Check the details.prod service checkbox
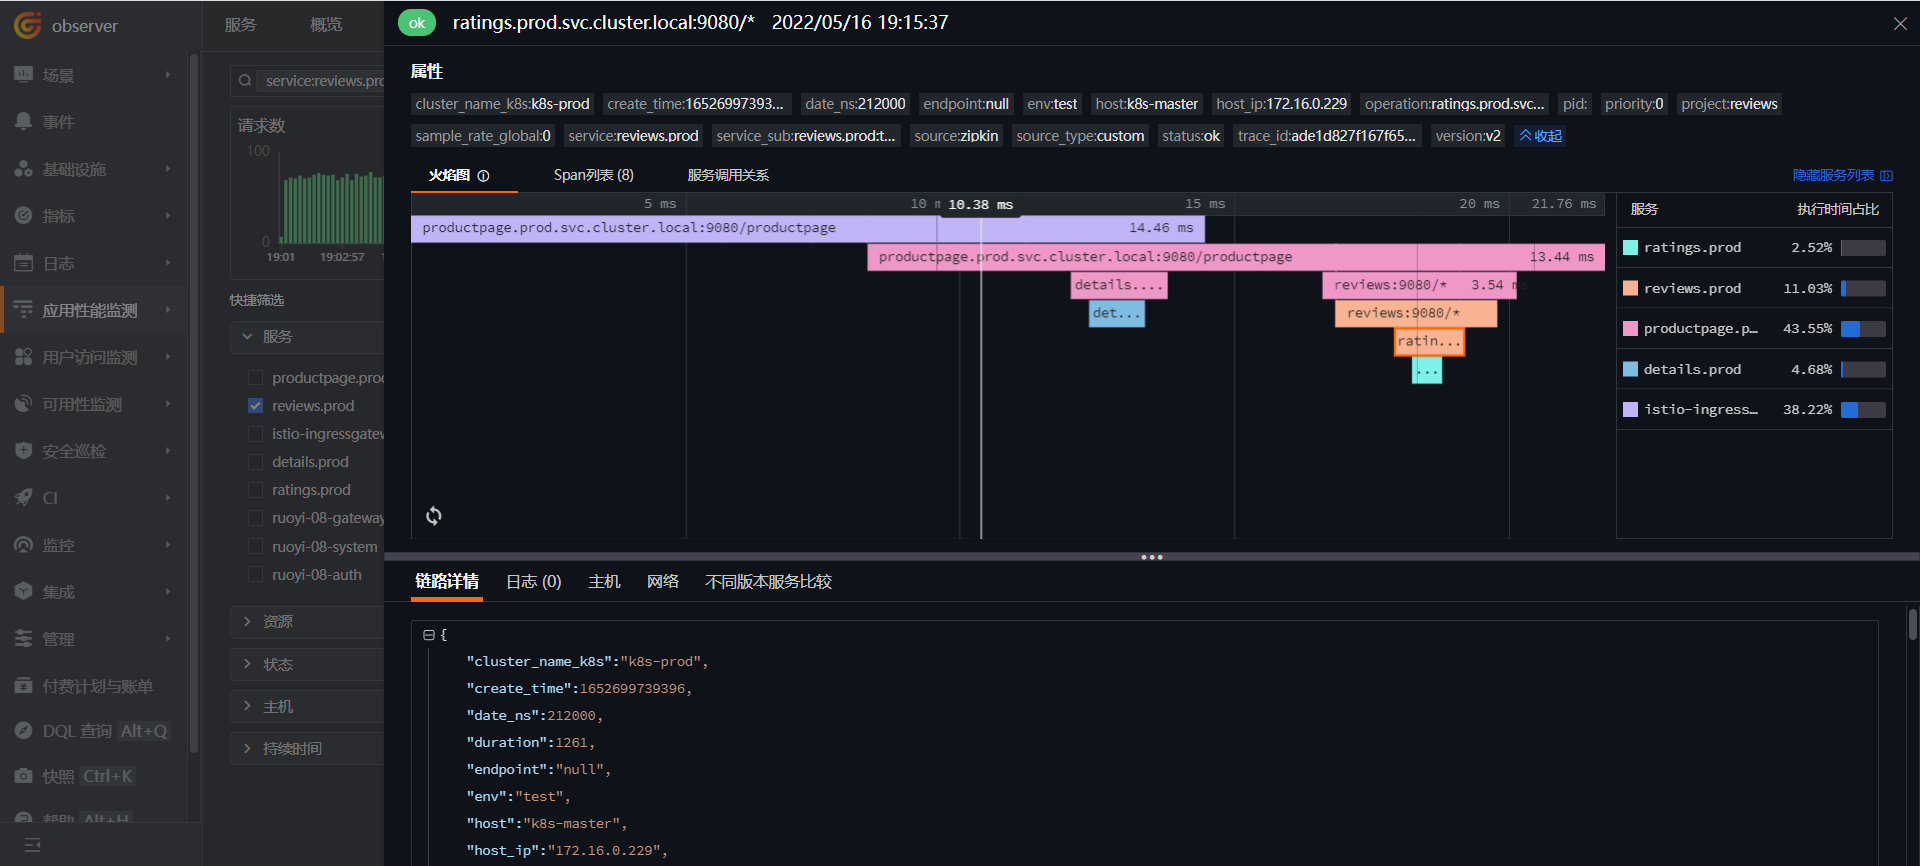The image size is (1920, 866). [x=255, y=462]
